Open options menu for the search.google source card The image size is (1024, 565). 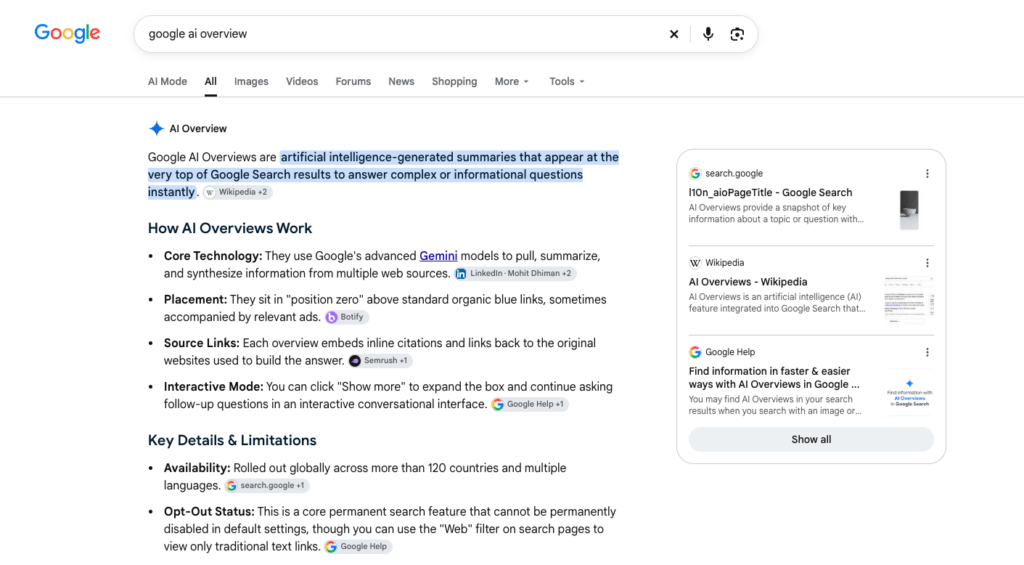pos(927,174)
